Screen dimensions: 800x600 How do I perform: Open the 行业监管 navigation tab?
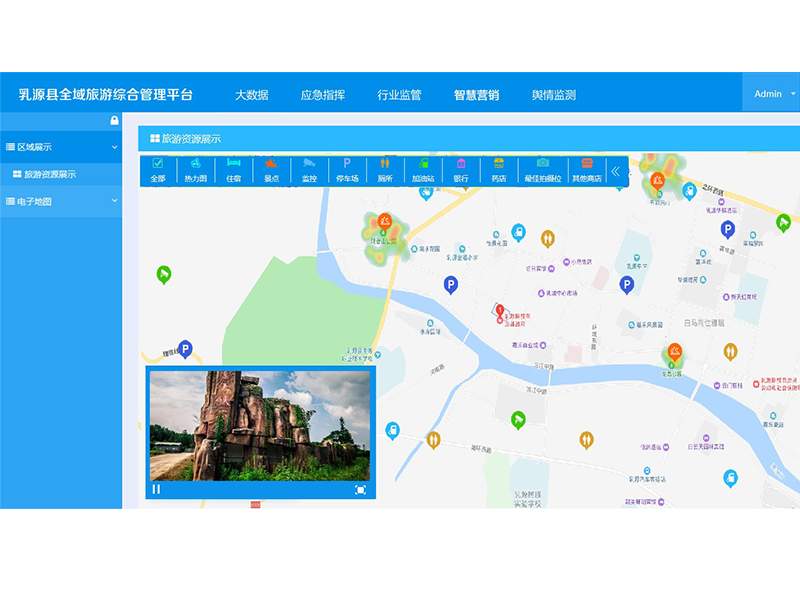click(399, 95)
